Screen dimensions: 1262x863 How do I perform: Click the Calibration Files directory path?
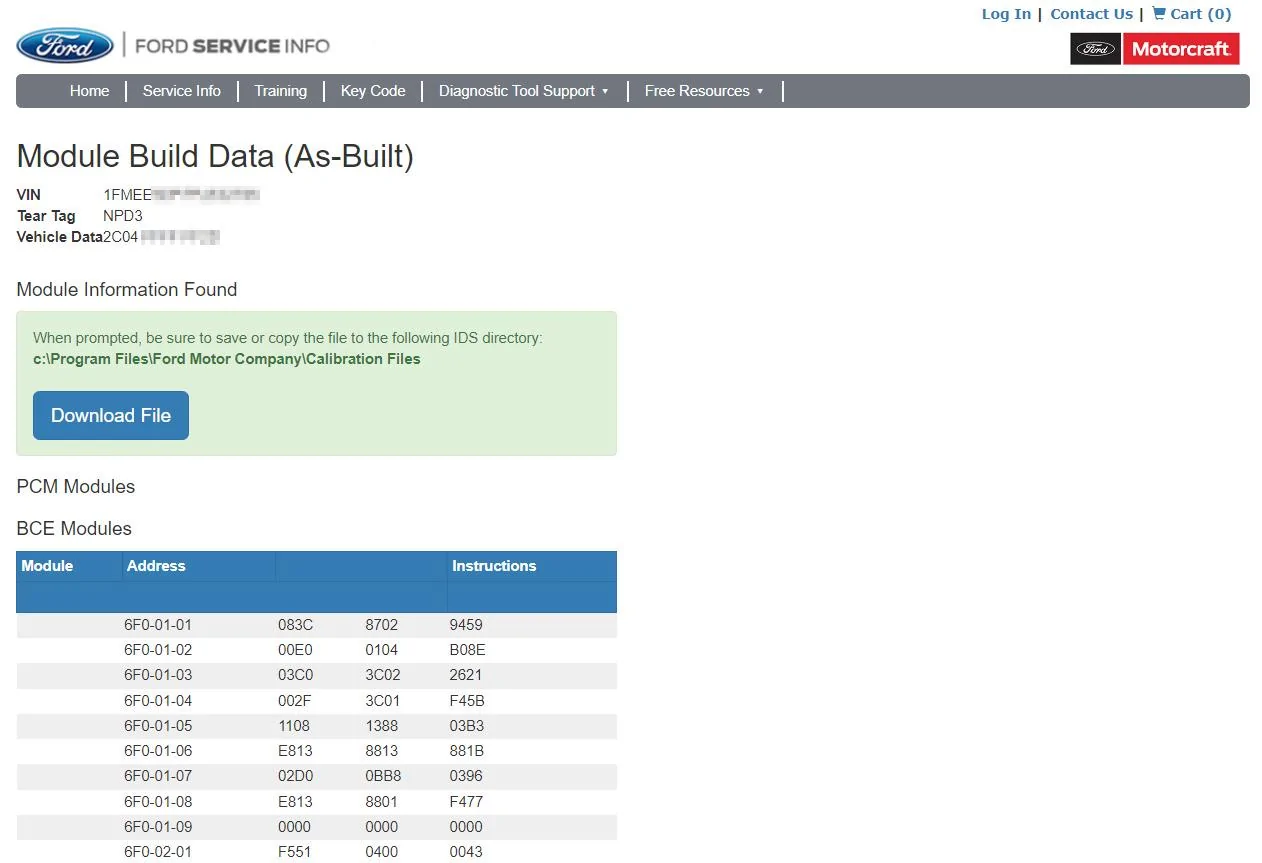point(227,359)
